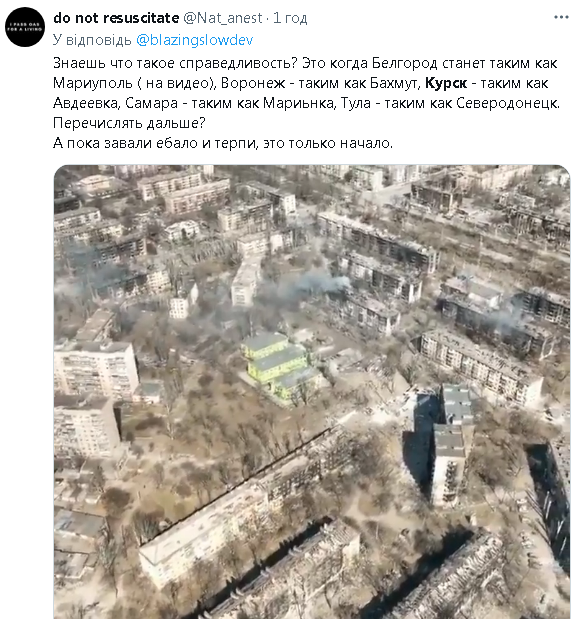Select the line "Перечислять дальше?"
Image resolution: width=577 pixels, height=619 pixels.
point(129,123)
